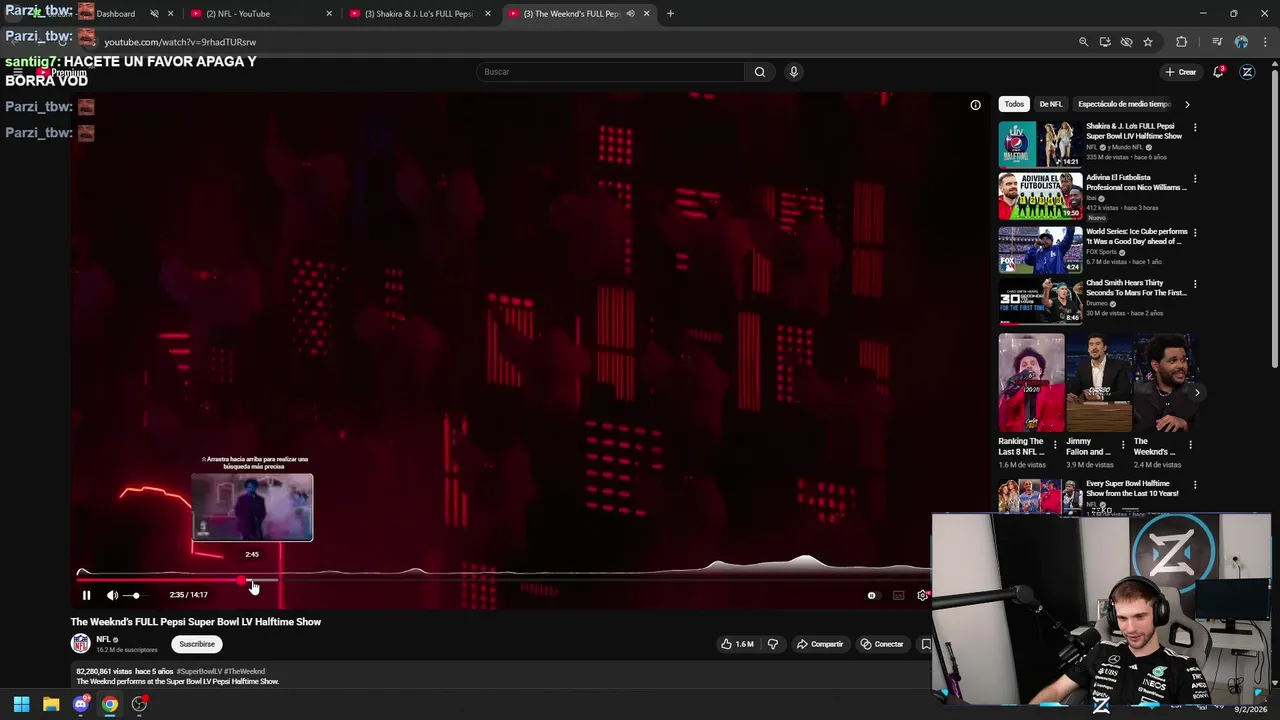Select the De NFL filter chip
This screenshot has width=1280, height=720.
point(1051,104)
